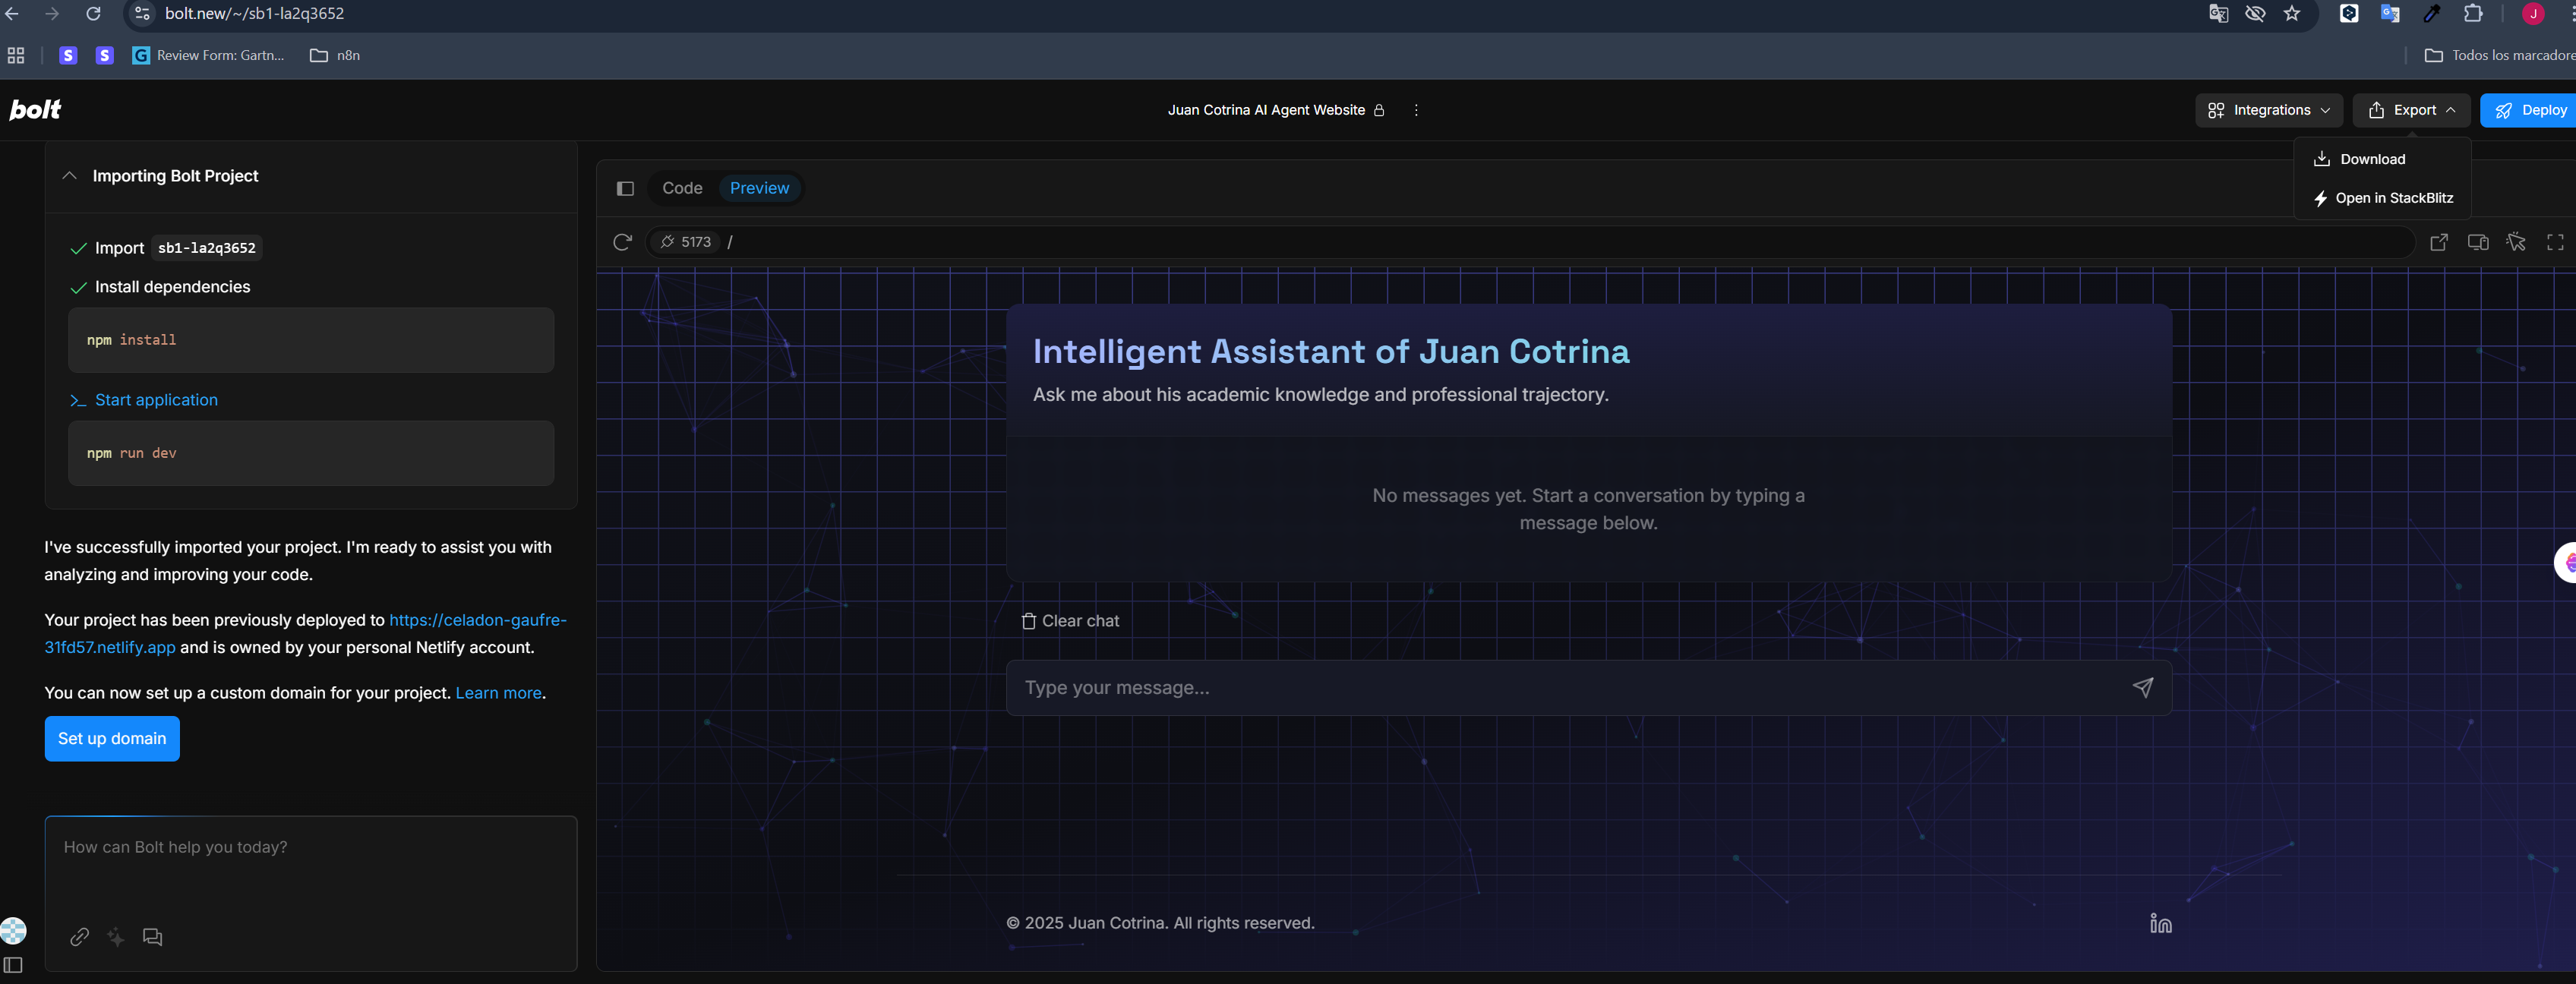Toggle the bottom-left sidebar panel button
Image resolution: width=2576 pixels, height=984 pixels.
14,965
